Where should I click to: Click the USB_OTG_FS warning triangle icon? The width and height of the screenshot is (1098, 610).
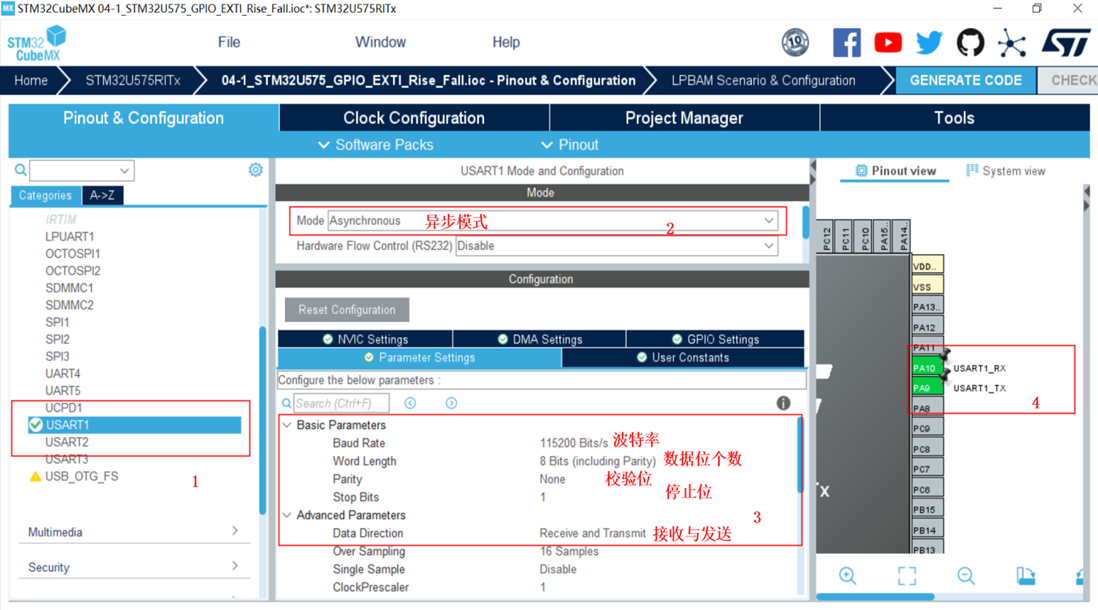coord(35,477)
